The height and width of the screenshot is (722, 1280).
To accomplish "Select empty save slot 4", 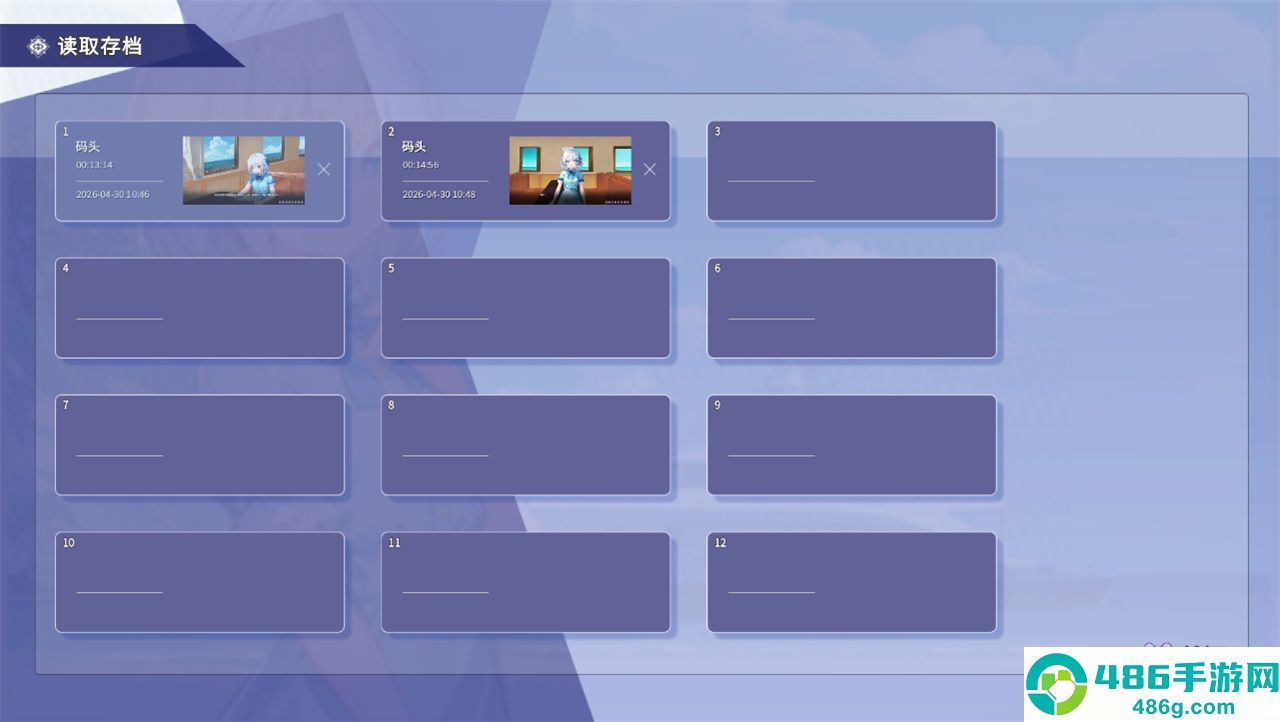I will (200, 308).
